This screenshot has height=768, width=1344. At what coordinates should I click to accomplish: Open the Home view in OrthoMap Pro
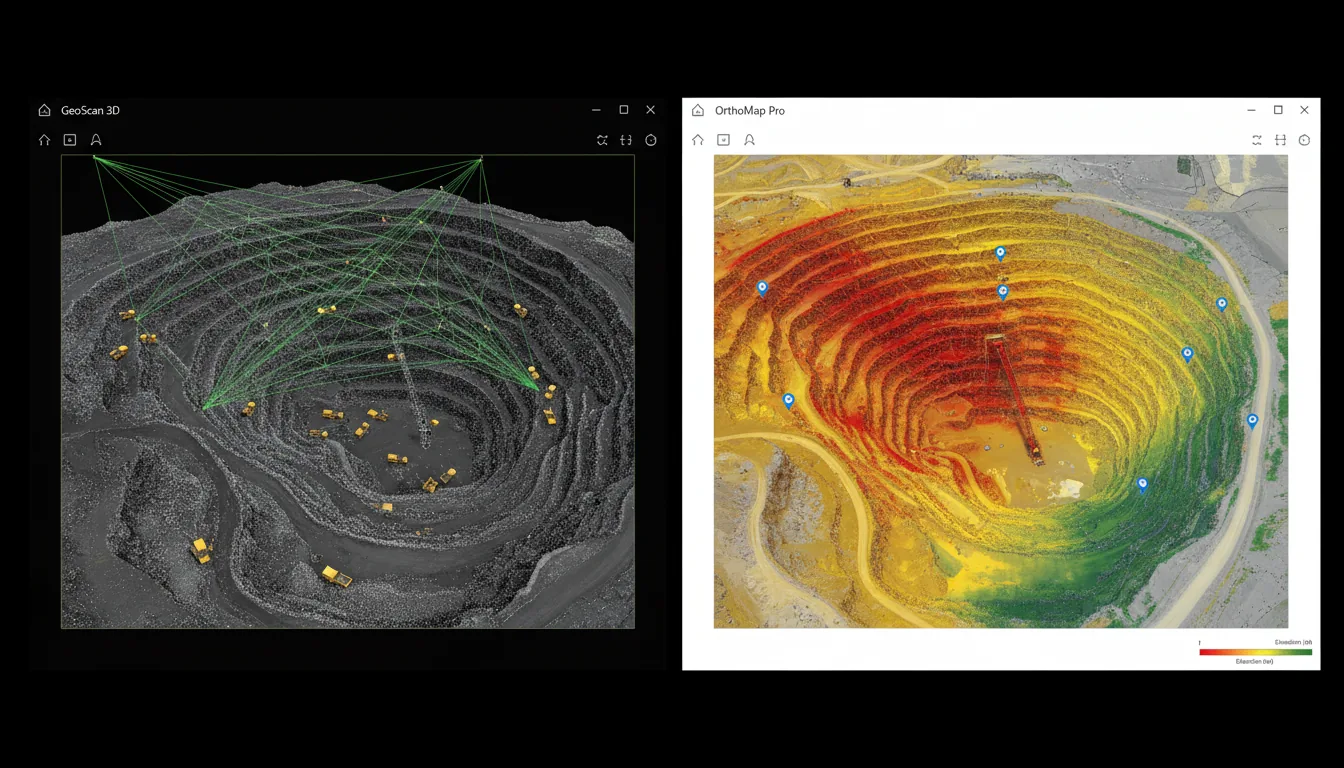(x=698, y=140)
